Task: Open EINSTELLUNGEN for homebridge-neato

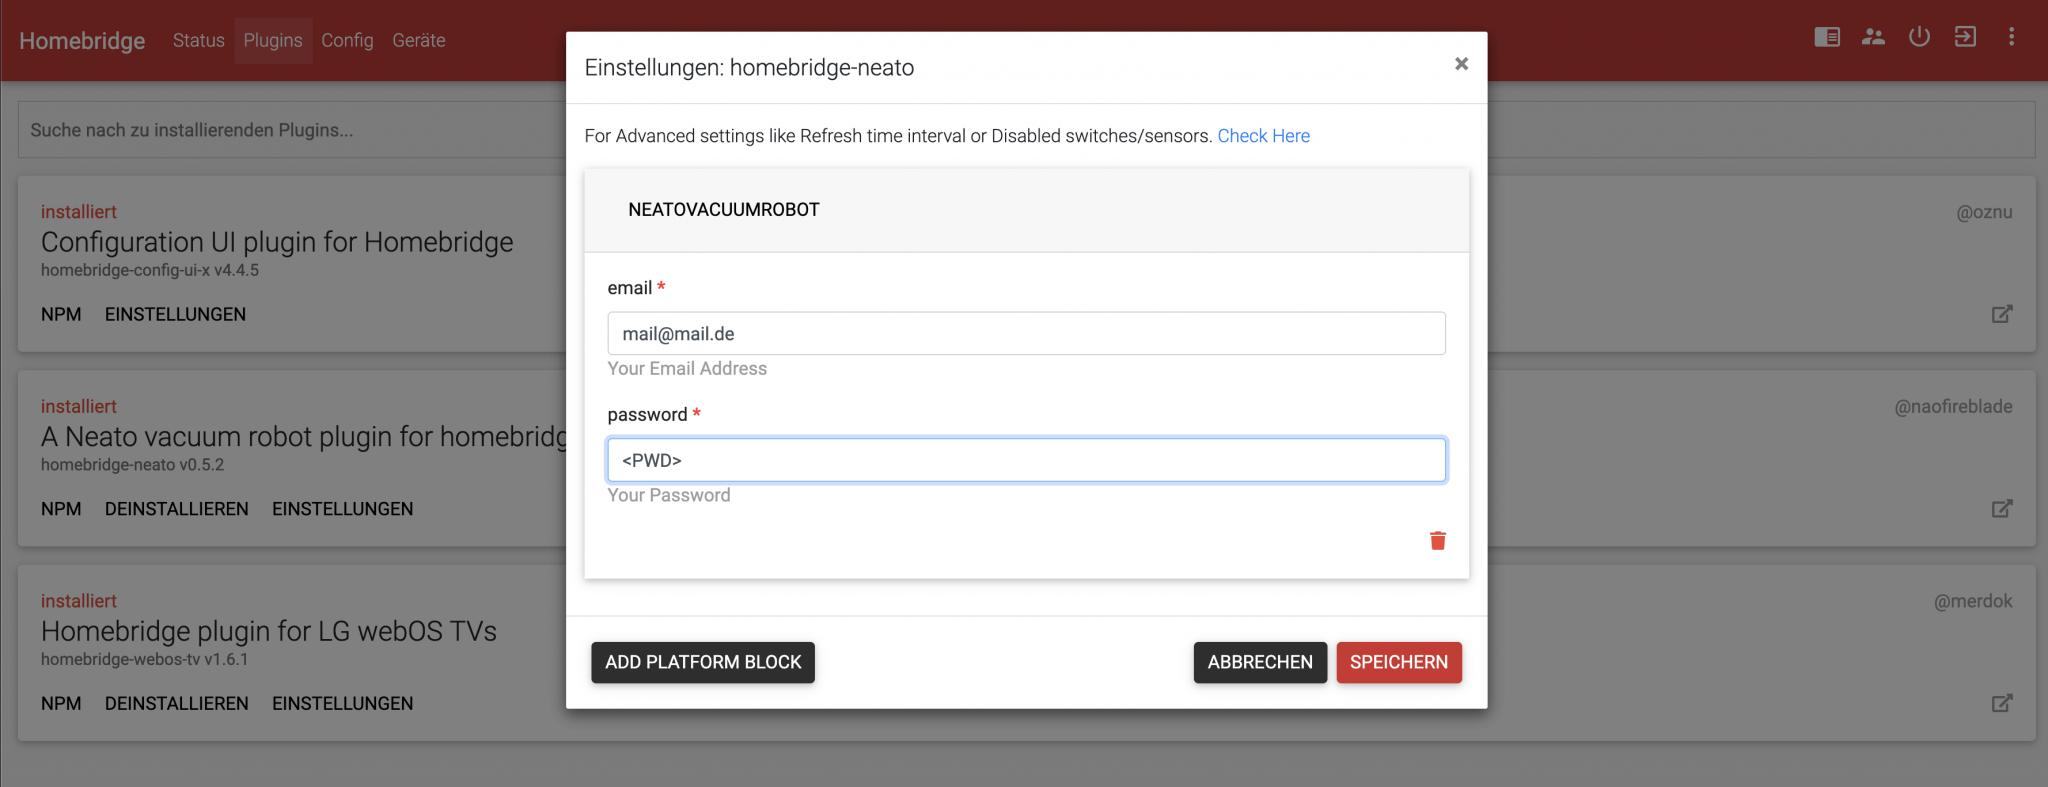Action: [342, 508]
